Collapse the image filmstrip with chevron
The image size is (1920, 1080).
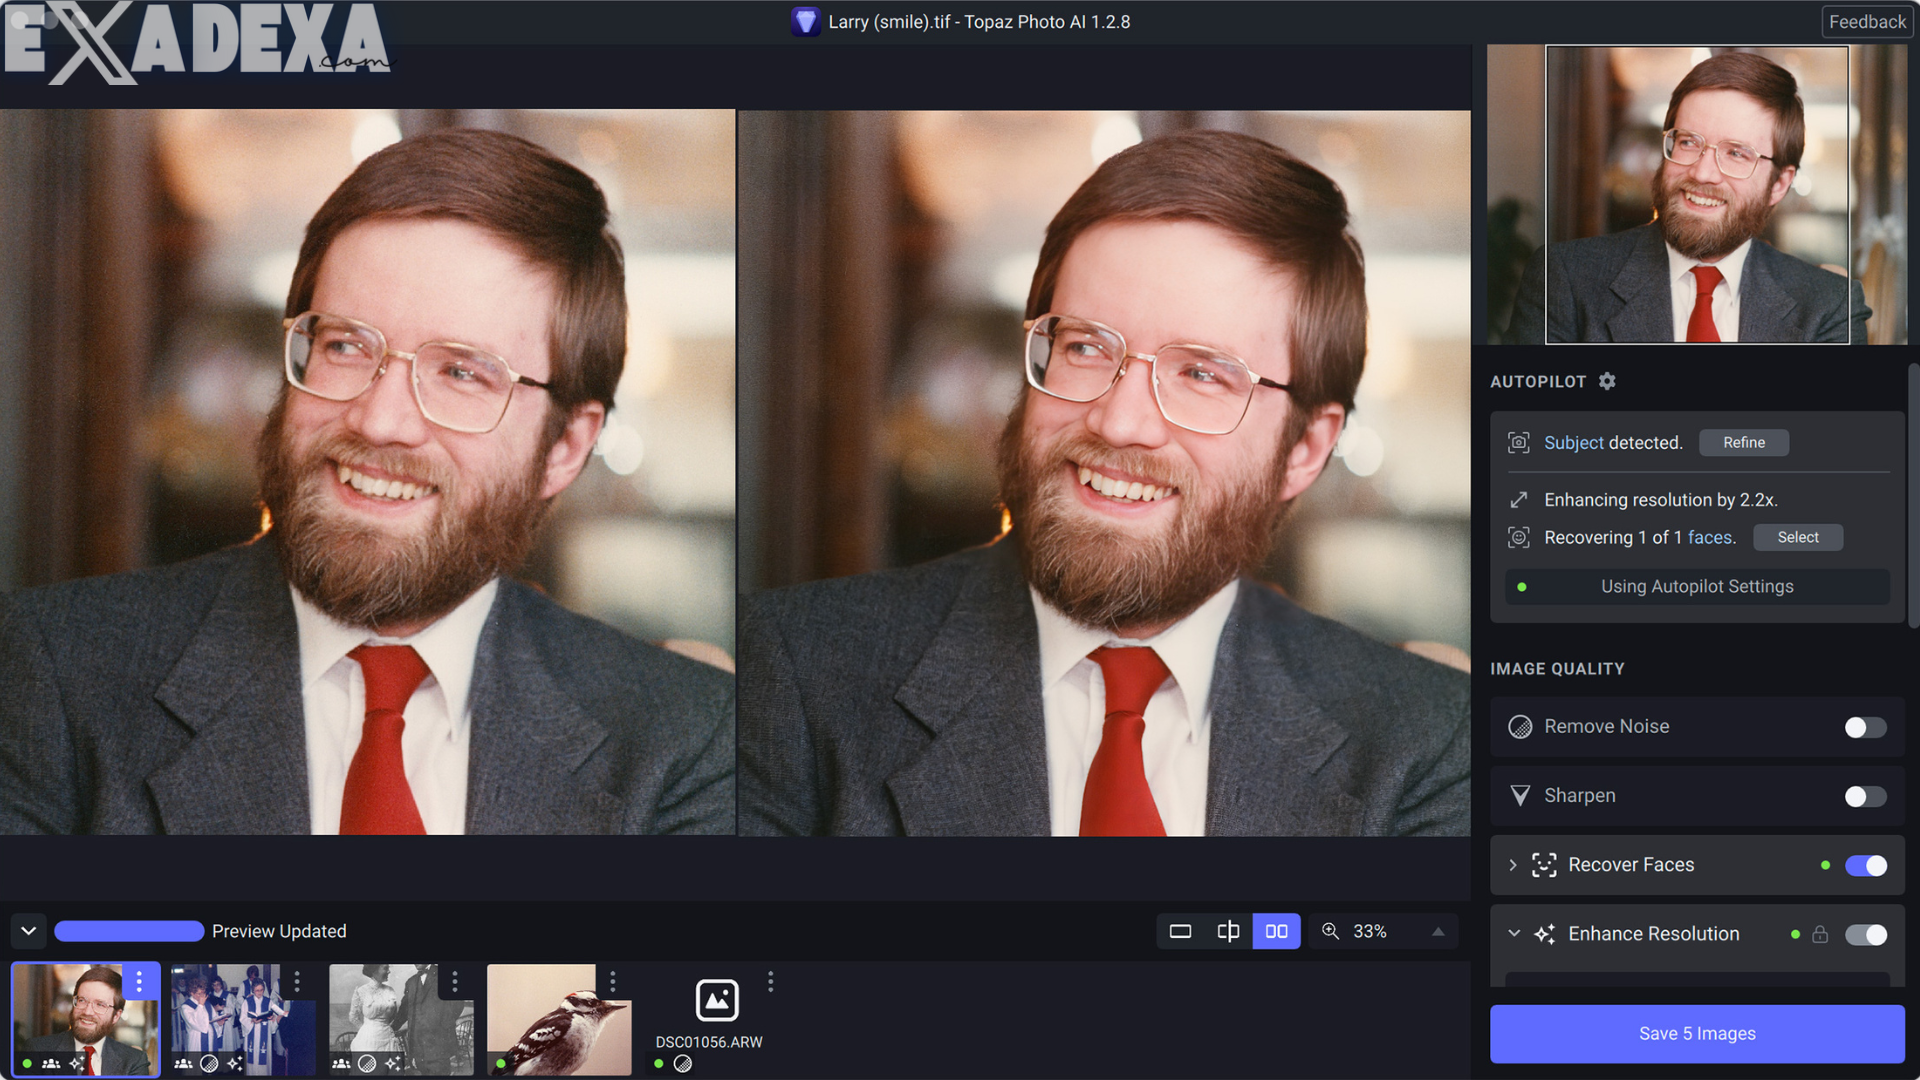click(x=29, y=931)
